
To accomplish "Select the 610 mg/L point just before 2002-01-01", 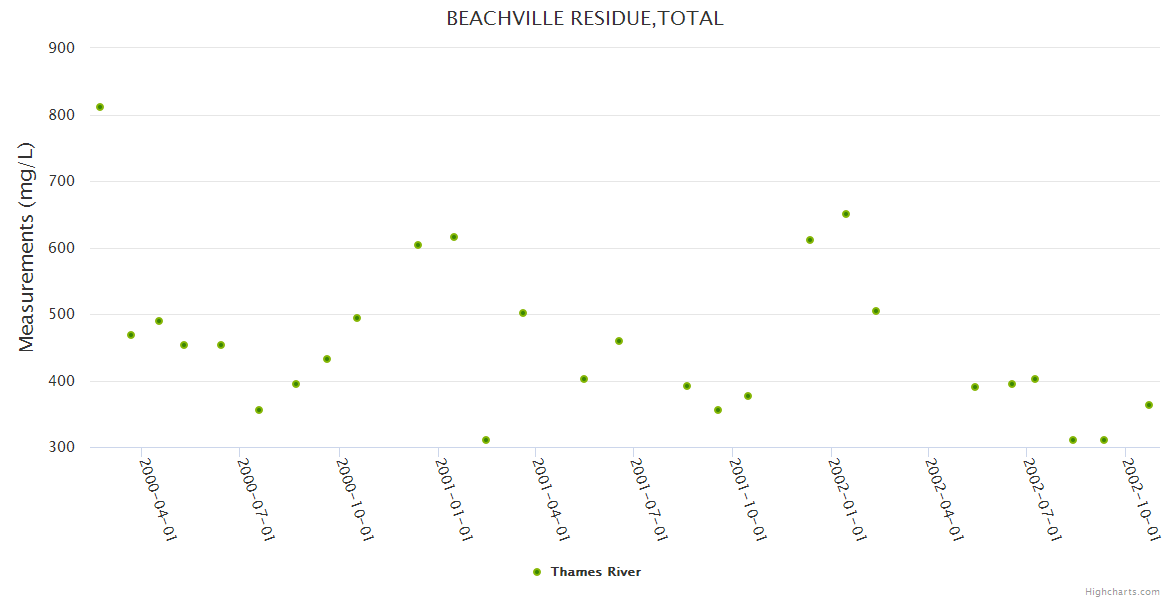I will click(810, 240).
